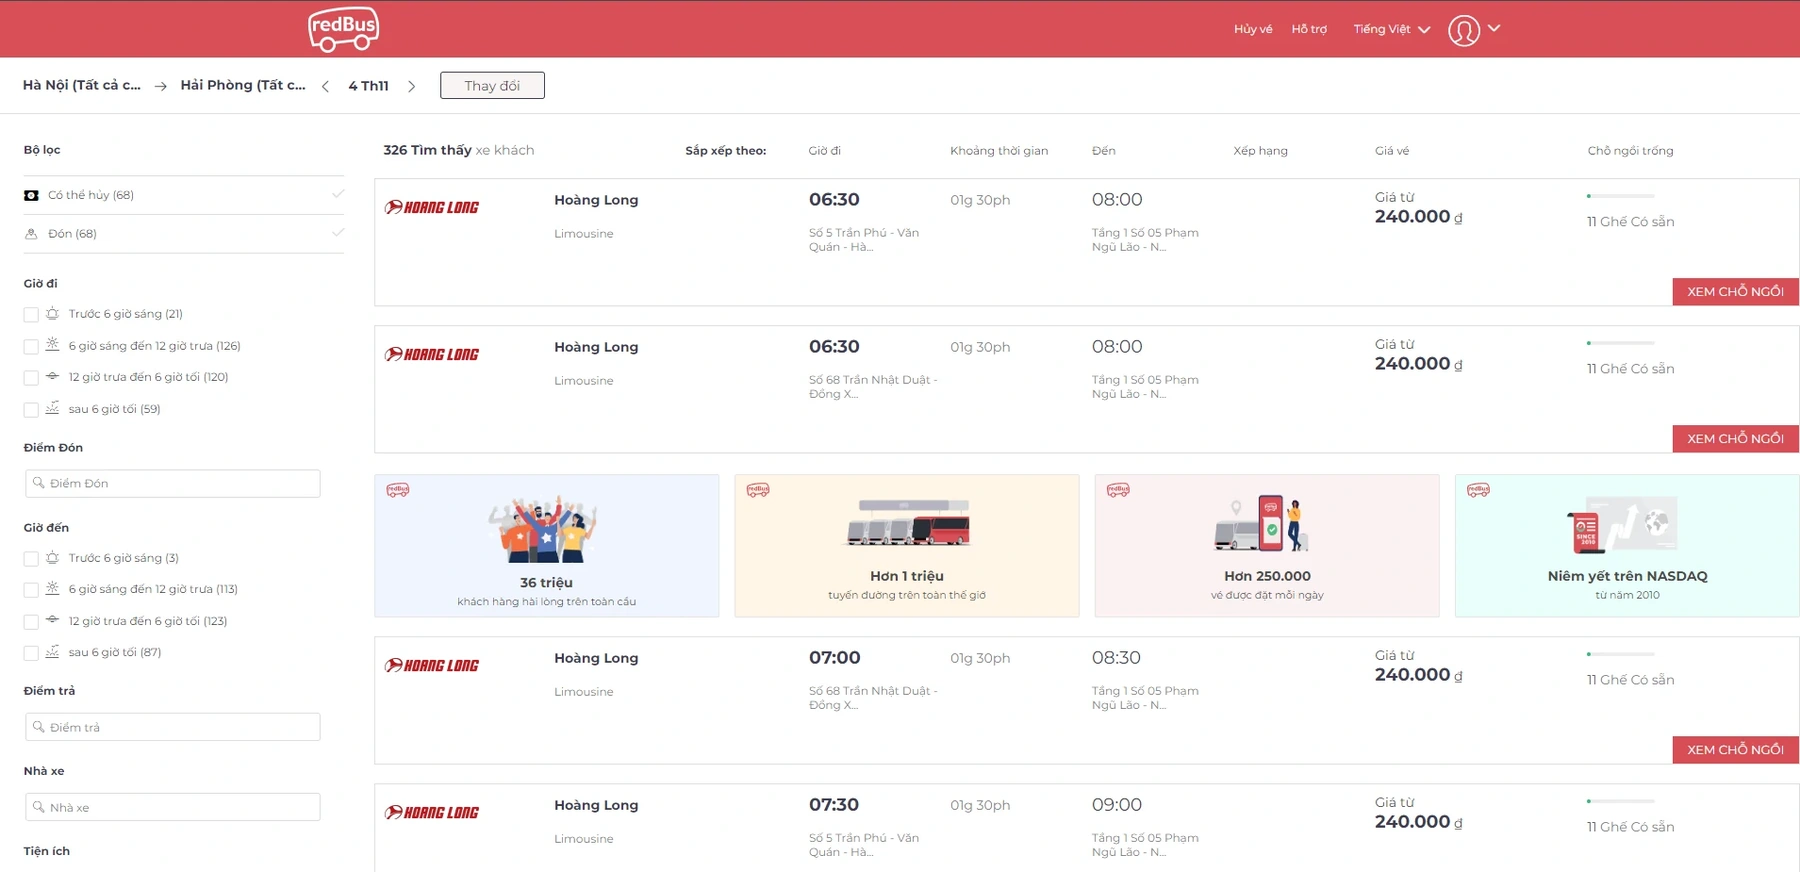Focus the Nhà xe search field

point(173,807)
